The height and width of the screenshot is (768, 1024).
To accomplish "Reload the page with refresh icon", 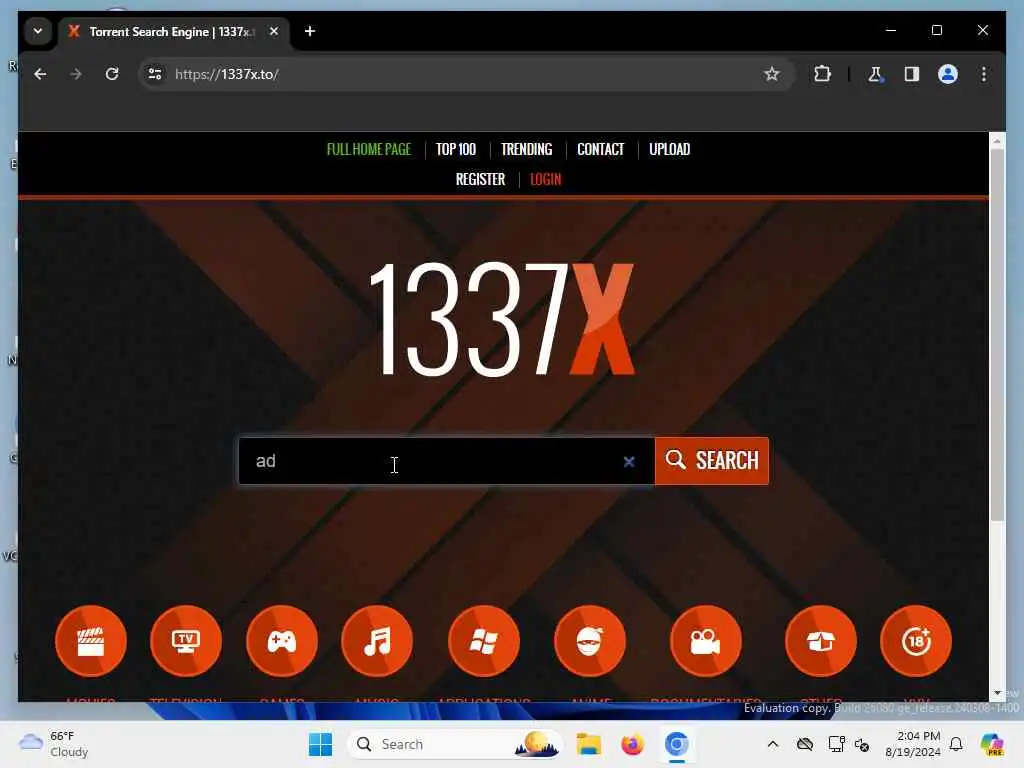I will 112,74.
